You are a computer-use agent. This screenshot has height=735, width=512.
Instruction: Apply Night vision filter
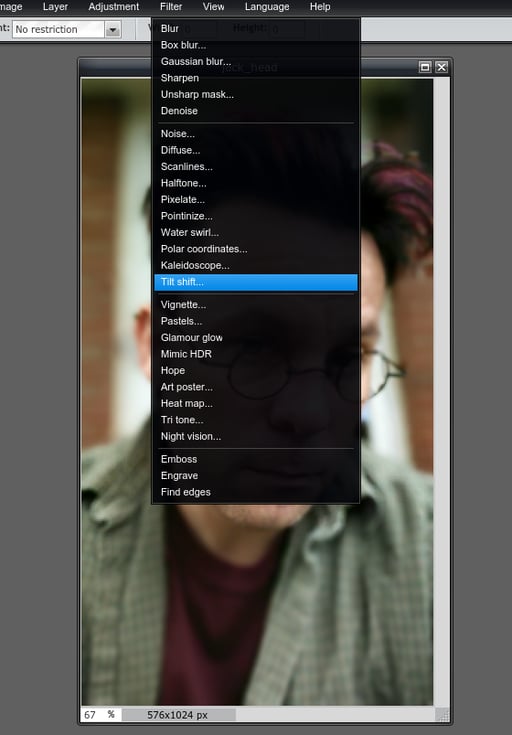(x=256, y=436)
